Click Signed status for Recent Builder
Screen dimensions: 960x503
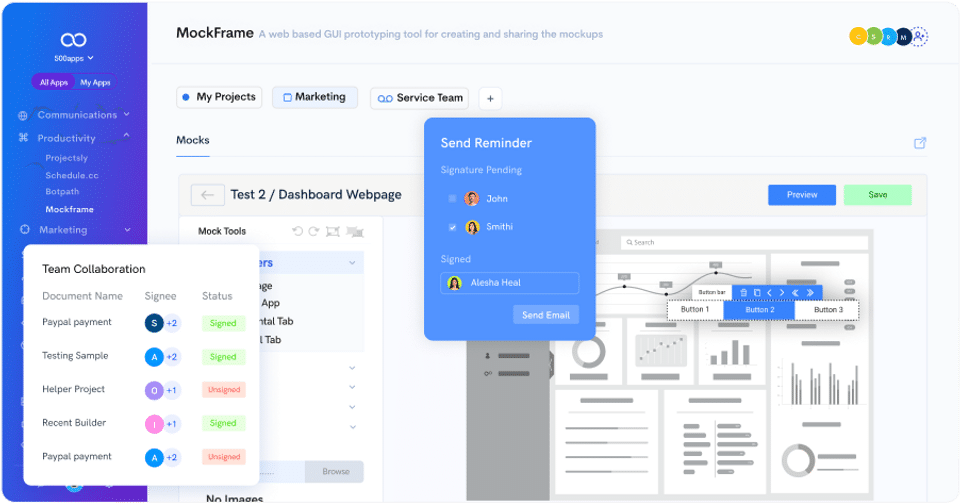tap(223, 423)
